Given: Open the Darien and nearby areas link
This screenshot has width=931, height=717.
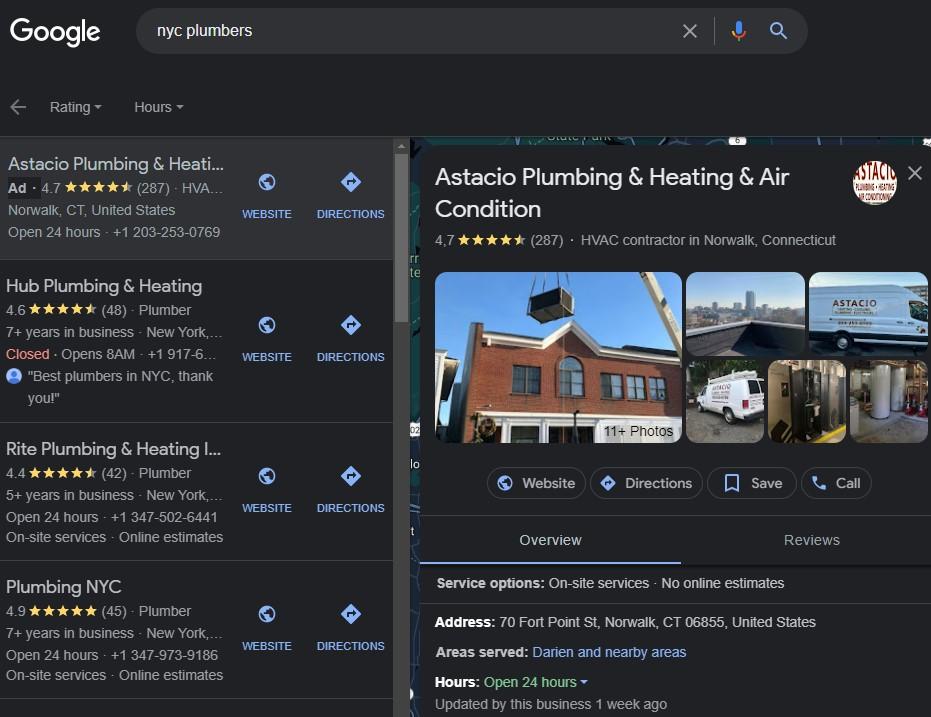Looking at the screenshot, I should click(x=609, y=652).
